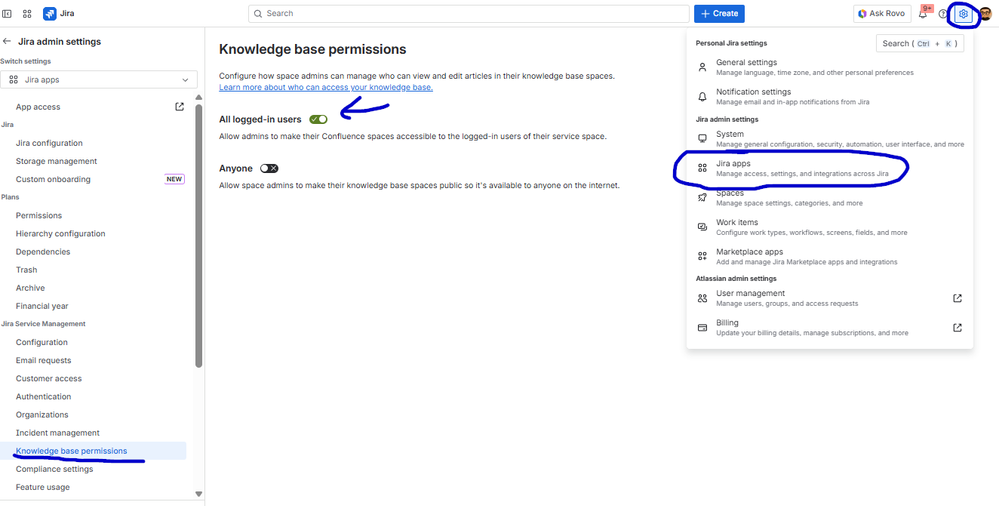Open the app switcher grid icon
The image size is (999, 506).
tap(27, 13)
